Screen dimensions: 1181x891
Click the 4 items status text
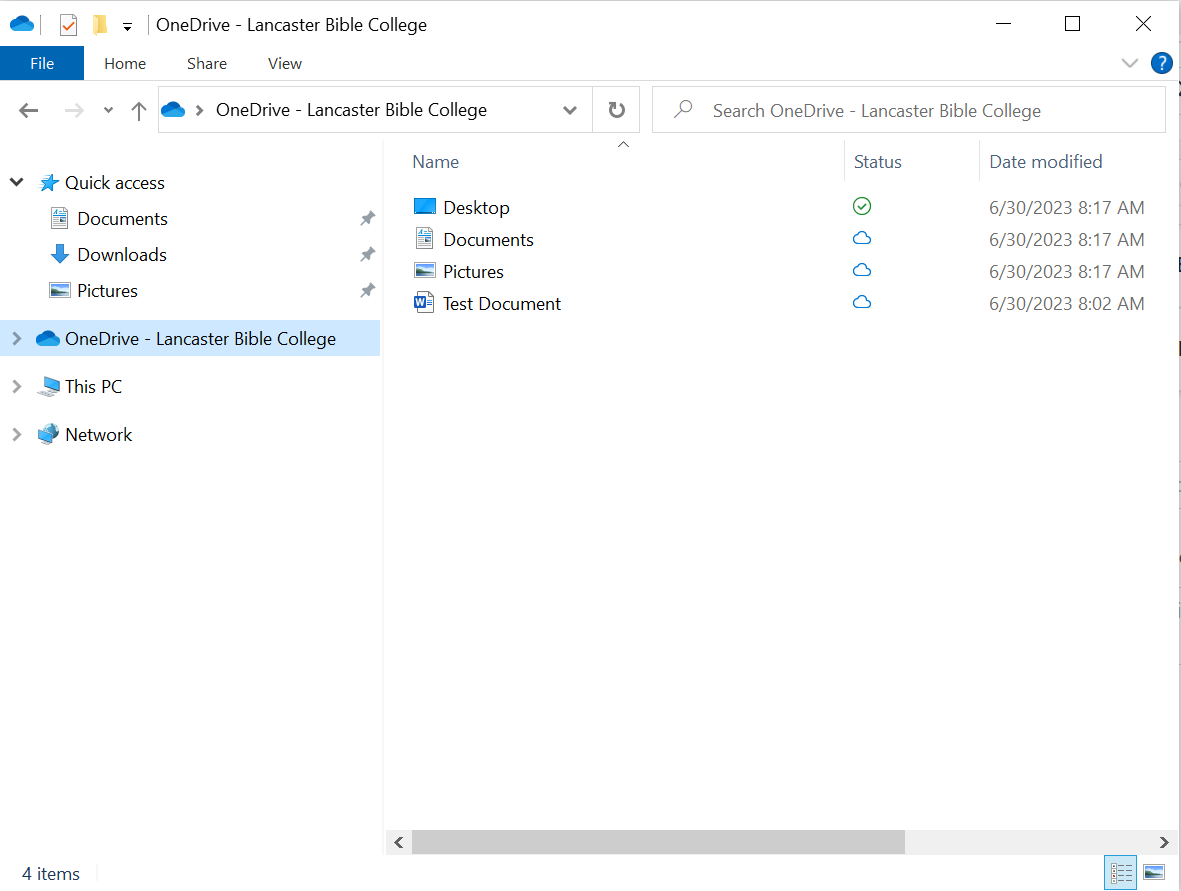pyautogui.click(x=50, y=874)
